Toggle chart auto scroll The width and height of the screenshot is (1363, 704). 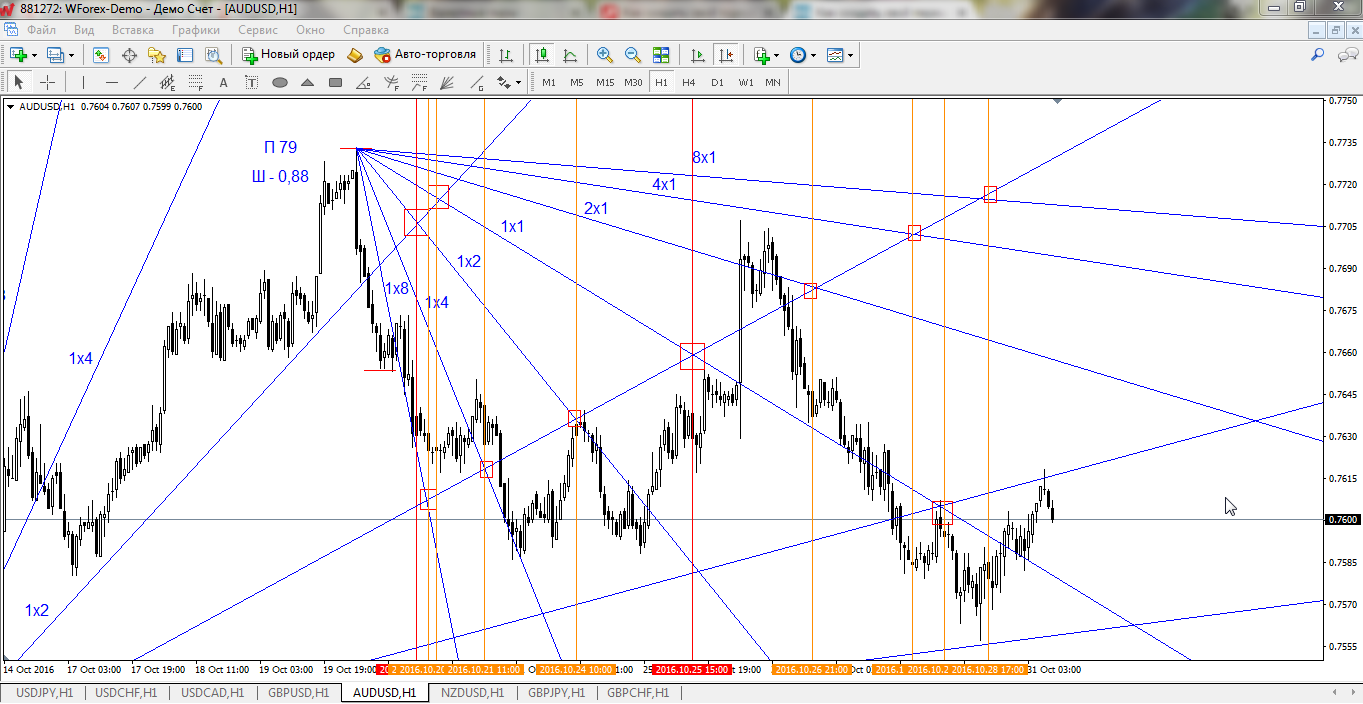coord(698,55)
